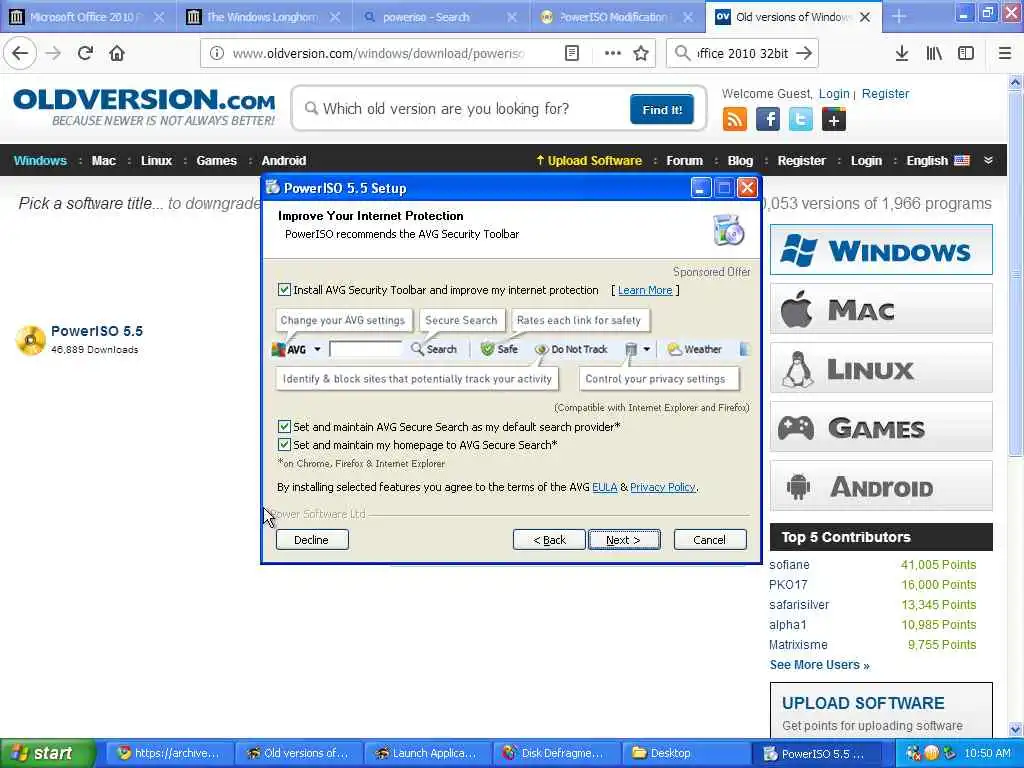
Task: Open the Linux section in site navigation
Action: click(x=156, y=161)
